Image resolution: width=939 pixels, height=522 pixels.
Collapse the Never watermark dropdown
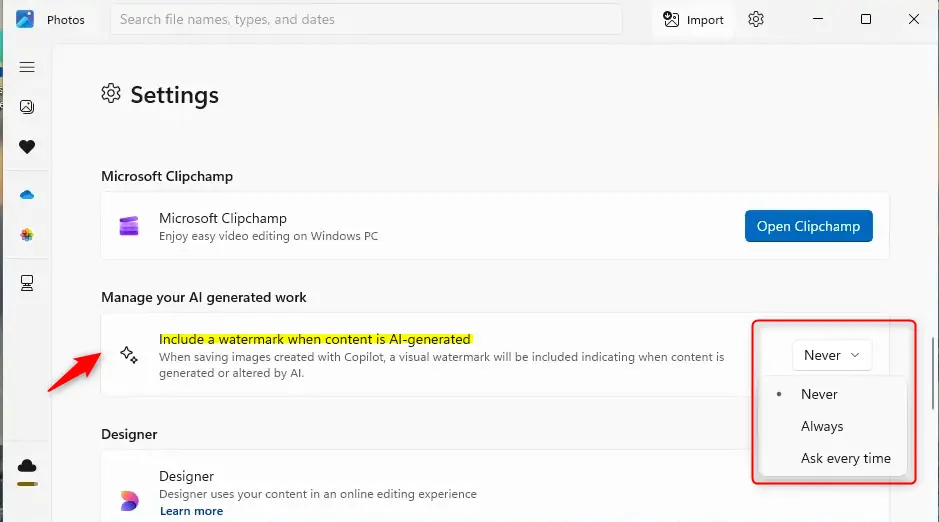(832, 356)
